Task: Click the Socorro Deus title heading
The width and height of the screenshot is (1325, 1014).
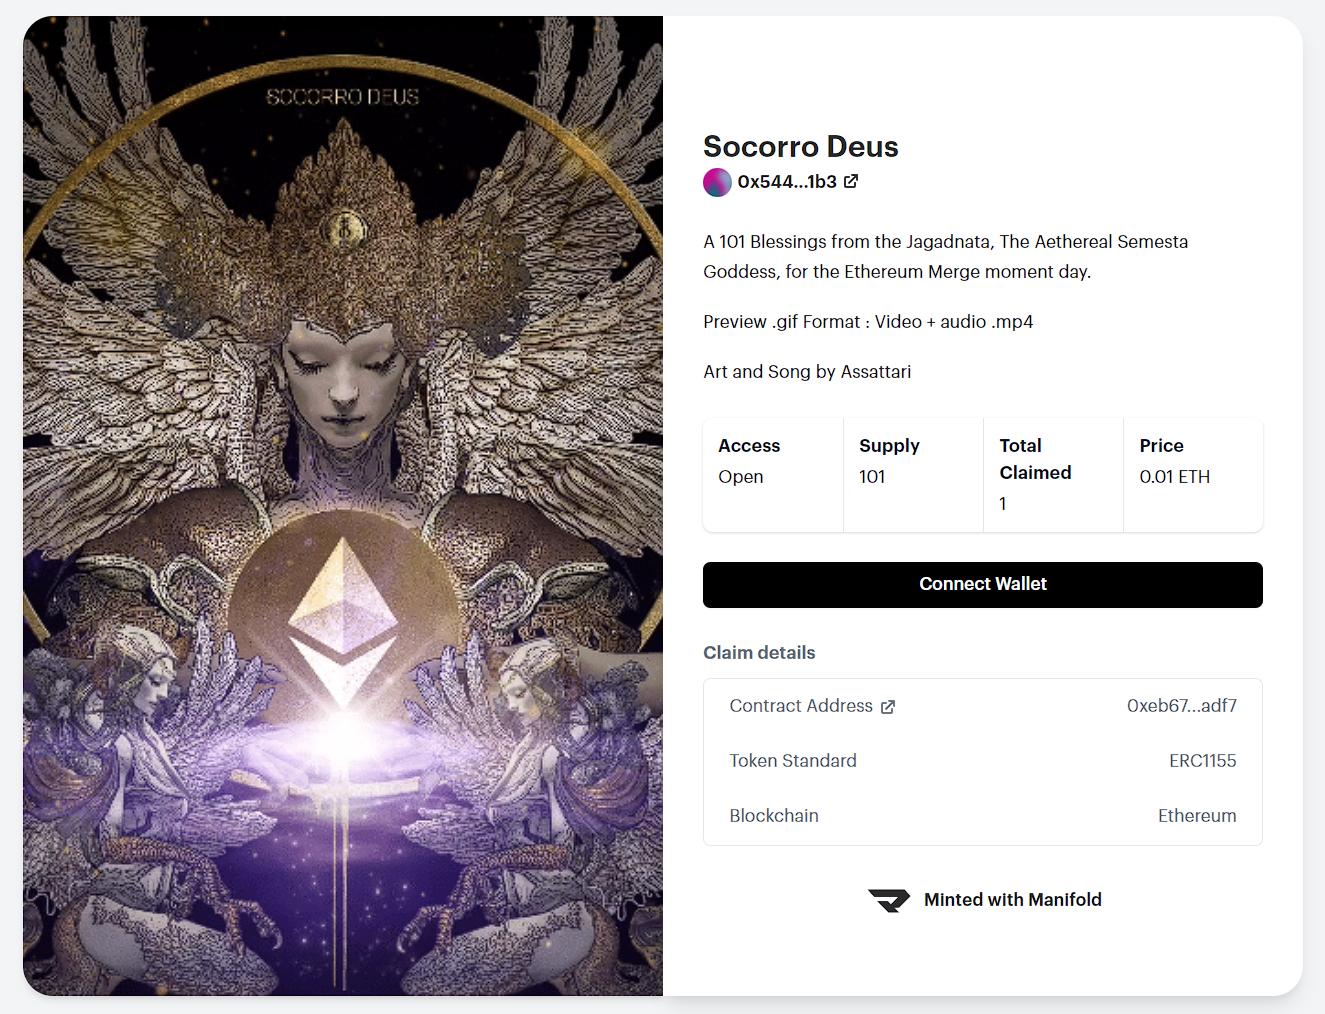Action: 800,147
